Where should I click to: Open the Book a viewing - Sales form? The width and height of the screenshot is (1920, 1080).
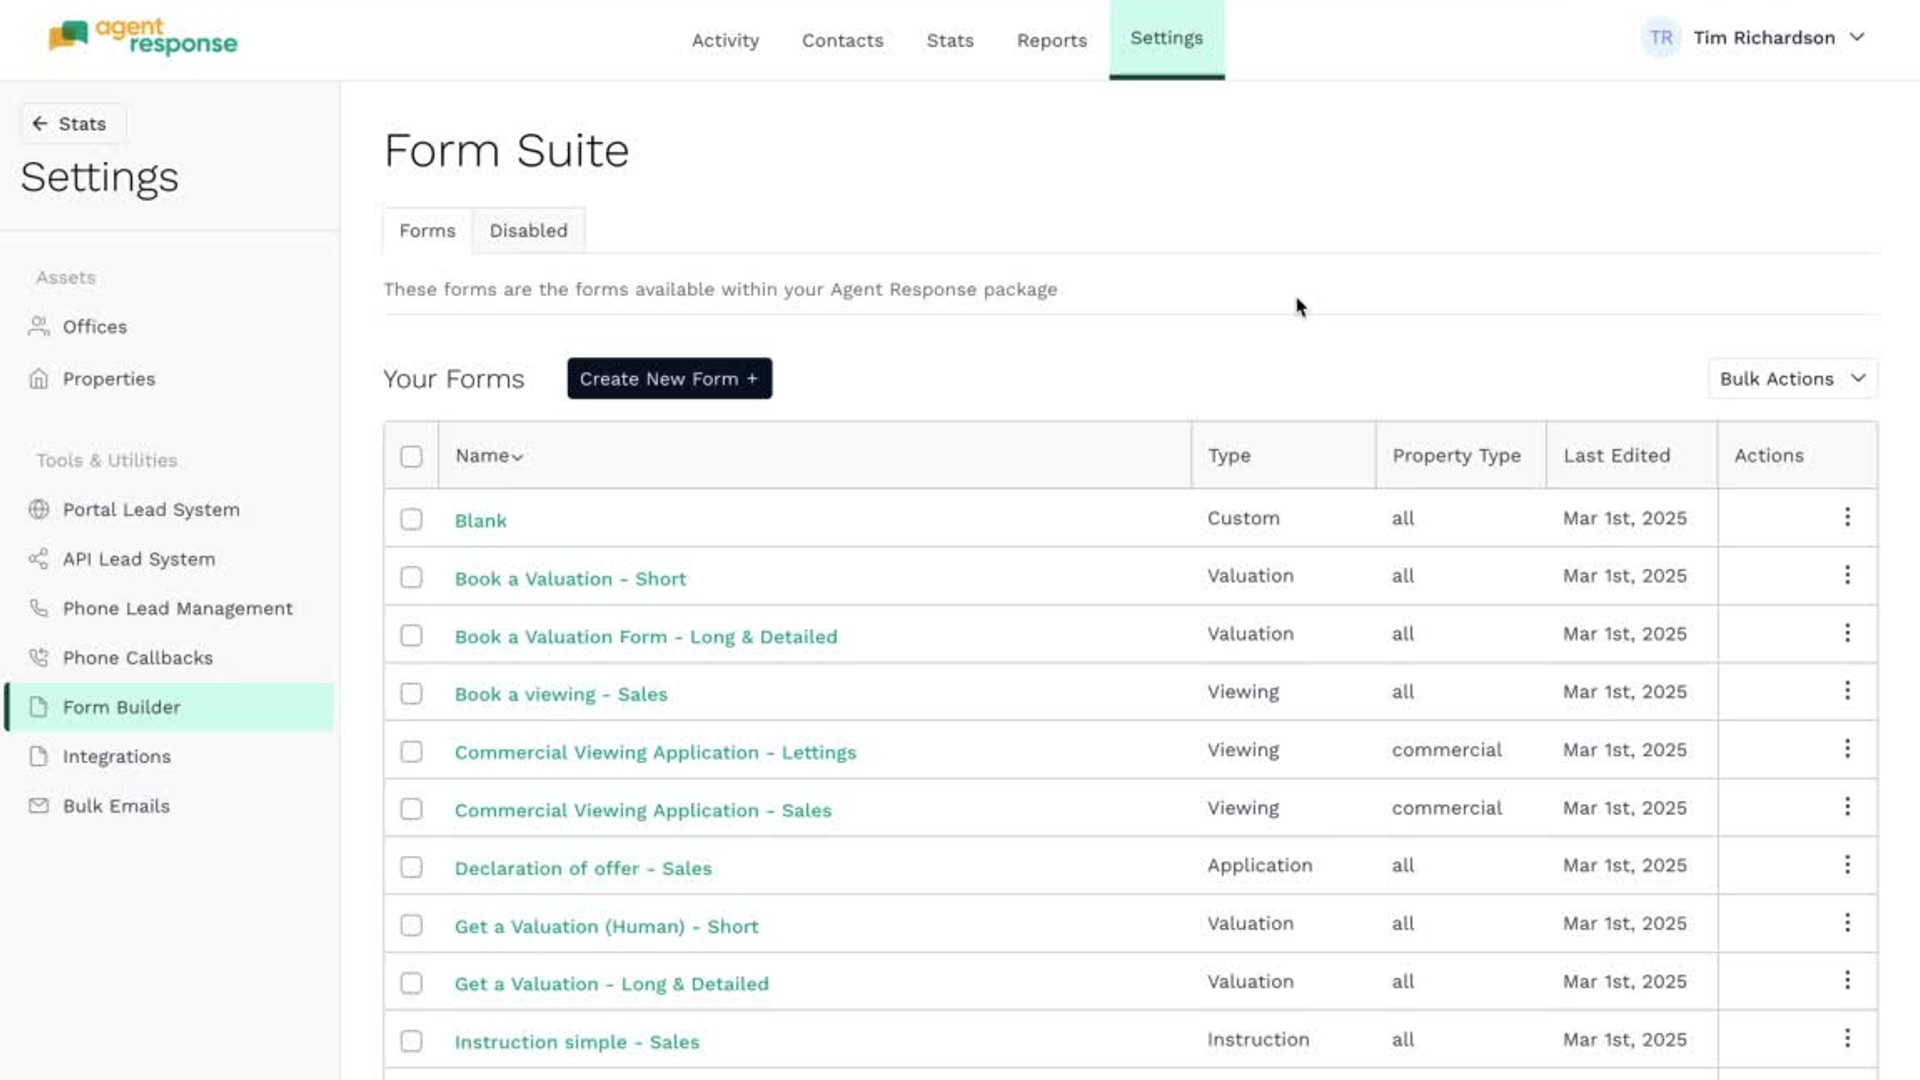tap(560, 694)
